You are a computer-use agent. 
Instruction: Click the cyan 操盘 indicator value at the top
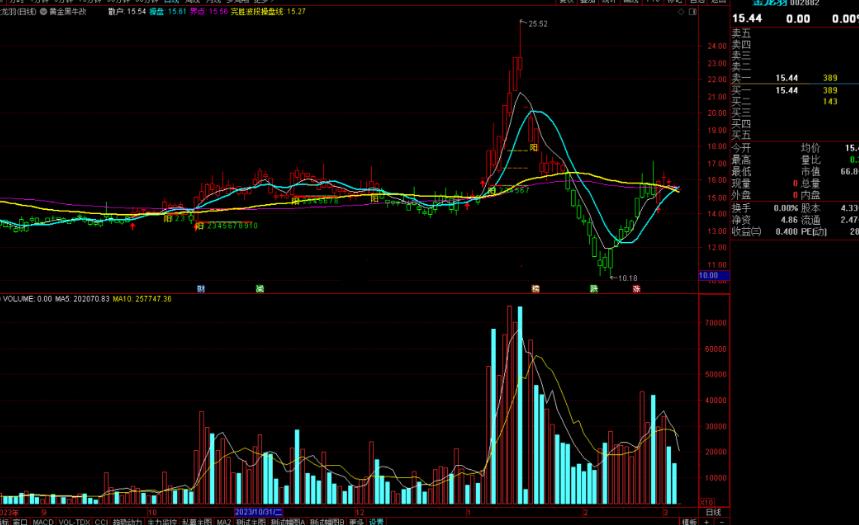tap(168, 11)
